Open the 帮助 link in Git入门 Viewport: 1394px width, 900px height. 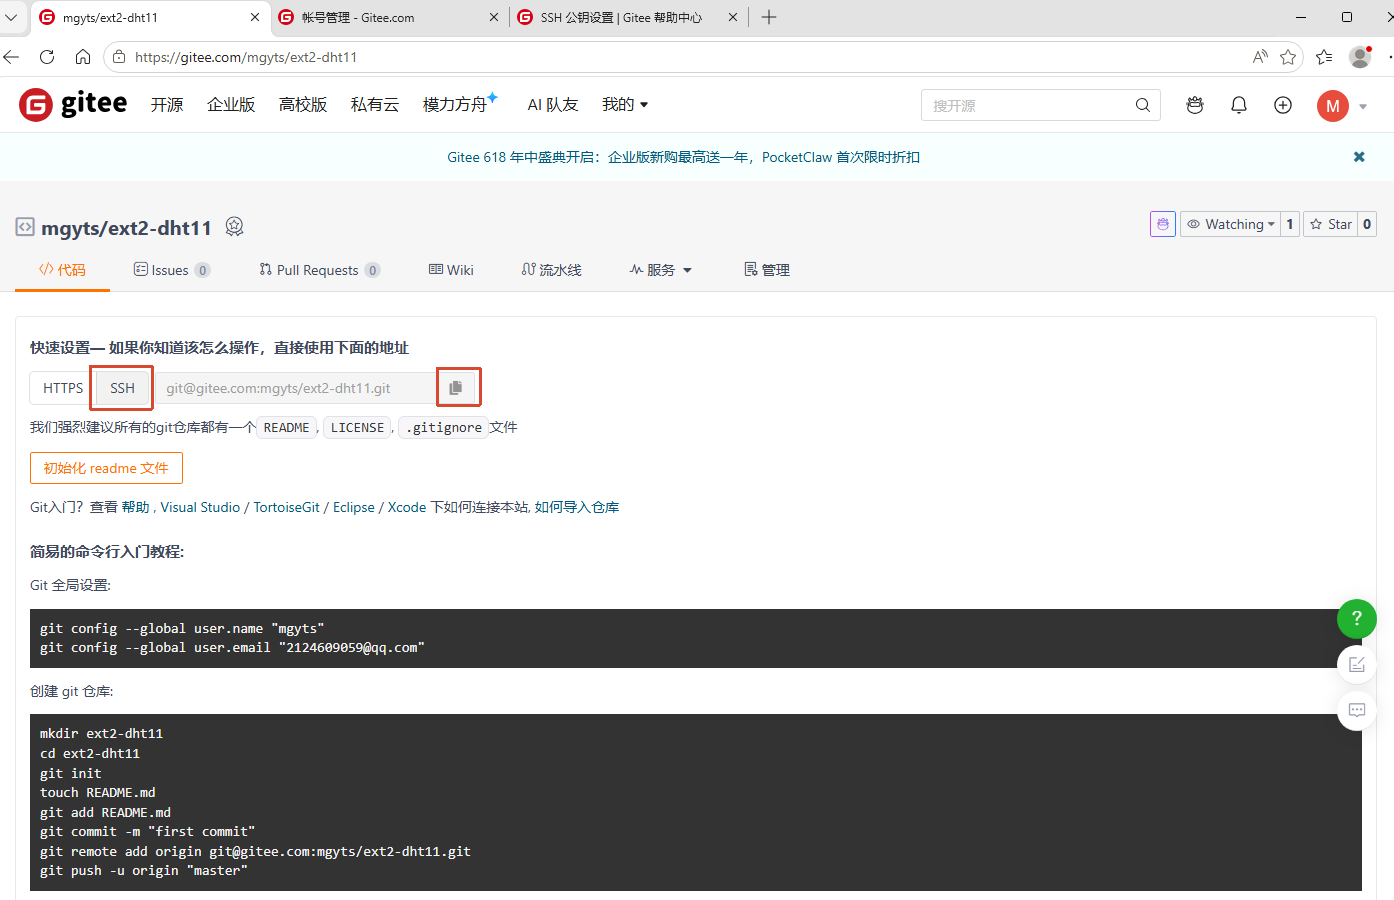pyautogui.click(x=135, y=508)
